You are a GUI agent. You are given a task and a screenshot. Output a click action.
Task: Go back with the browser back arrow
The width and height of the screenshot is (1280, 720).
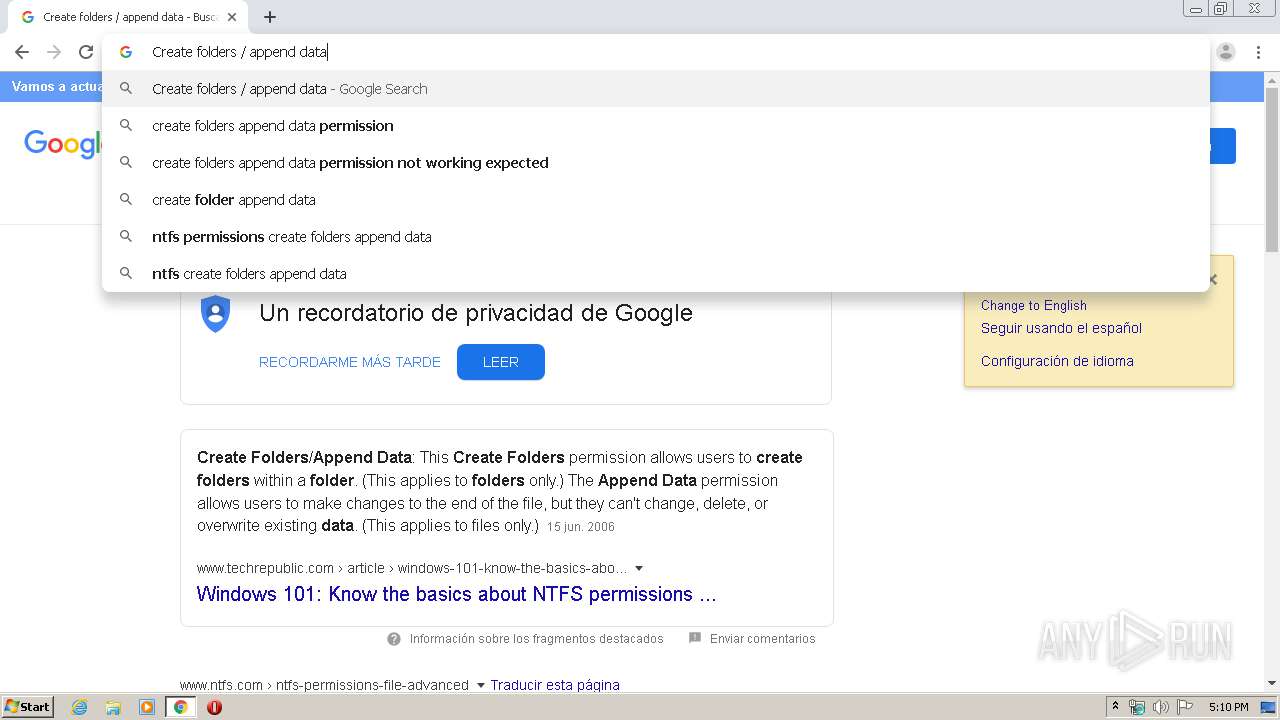[x=22, y=52]
